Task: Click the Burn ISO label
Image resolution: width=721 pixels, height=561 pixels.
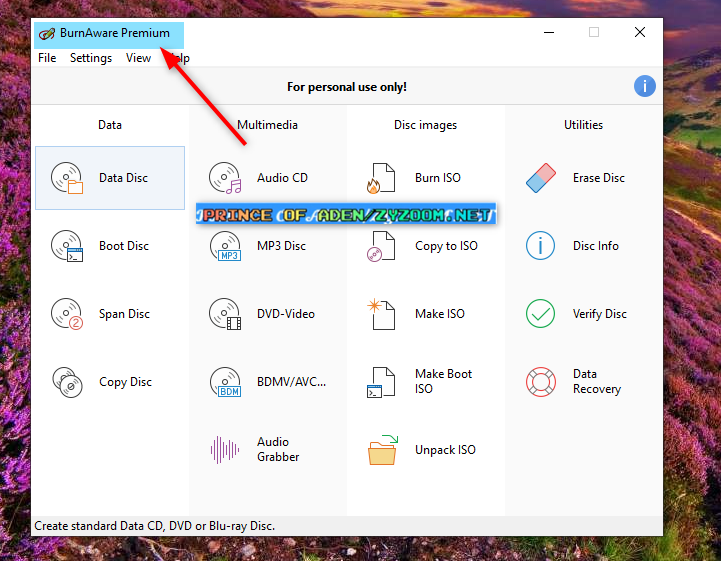Action: (438, 178)
